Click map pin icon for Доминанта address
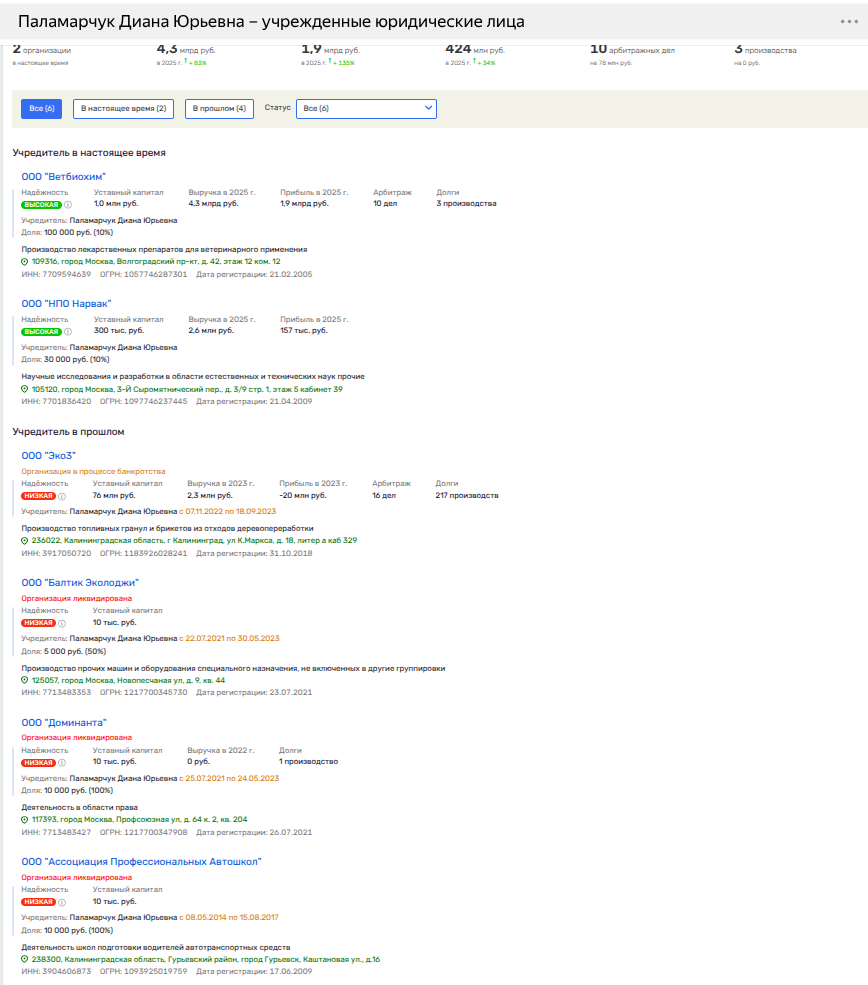This screenshot has width=868, height=985. (x=24, y=819)
